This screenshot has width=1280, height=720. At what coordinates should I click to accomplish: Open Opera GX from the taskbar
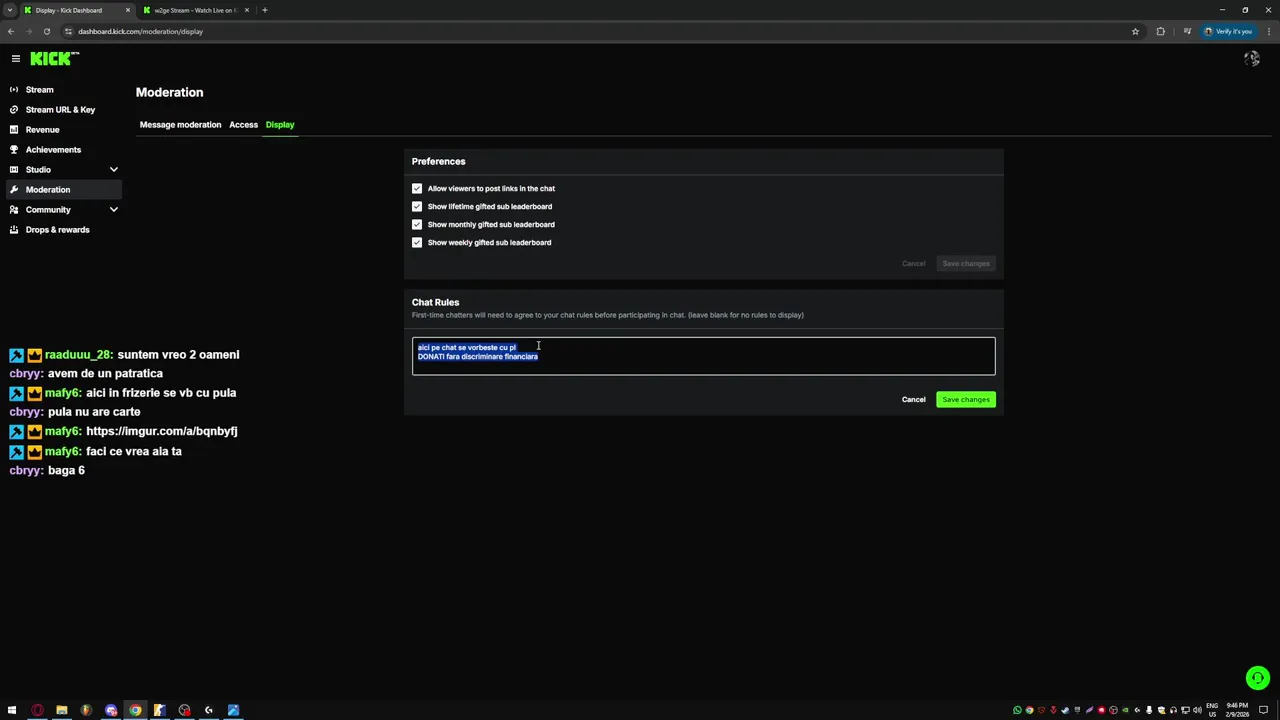[x=37, y=710]
